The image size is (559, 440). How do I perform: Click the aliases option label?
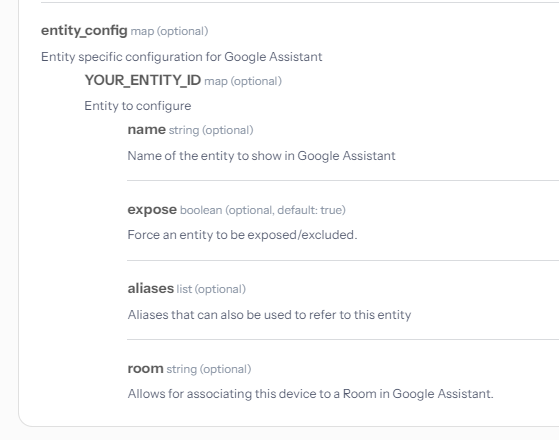click(150, 288)
